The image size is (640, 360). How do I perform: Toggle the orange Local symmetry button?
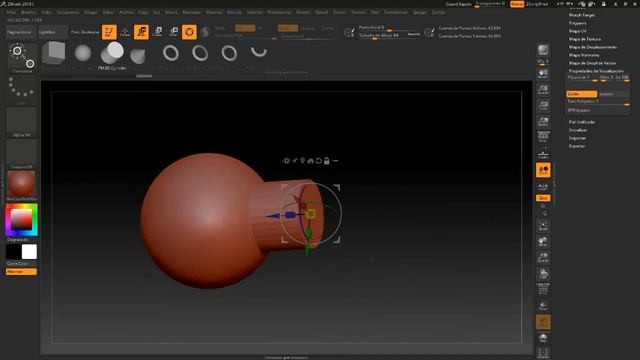coord(543,170)
